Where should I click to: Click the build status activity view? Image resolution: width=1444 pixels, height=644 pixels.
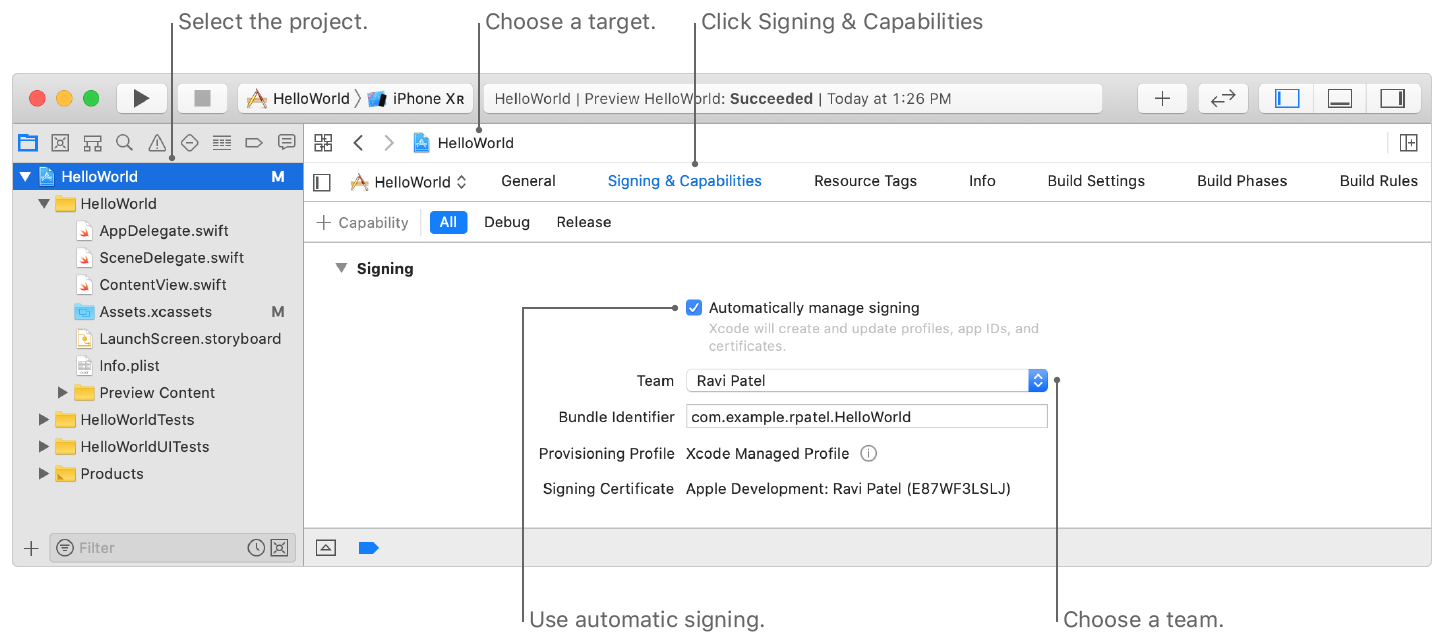coord(792,99)
